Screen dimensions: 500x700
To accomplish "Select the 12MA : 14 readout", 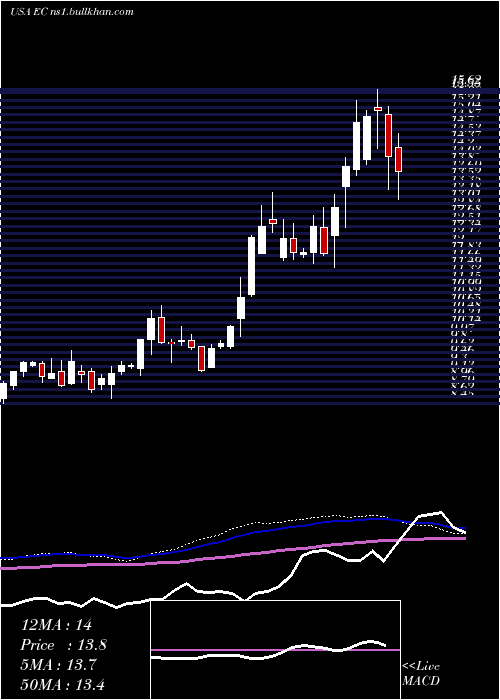I will (x=56, y=625).
